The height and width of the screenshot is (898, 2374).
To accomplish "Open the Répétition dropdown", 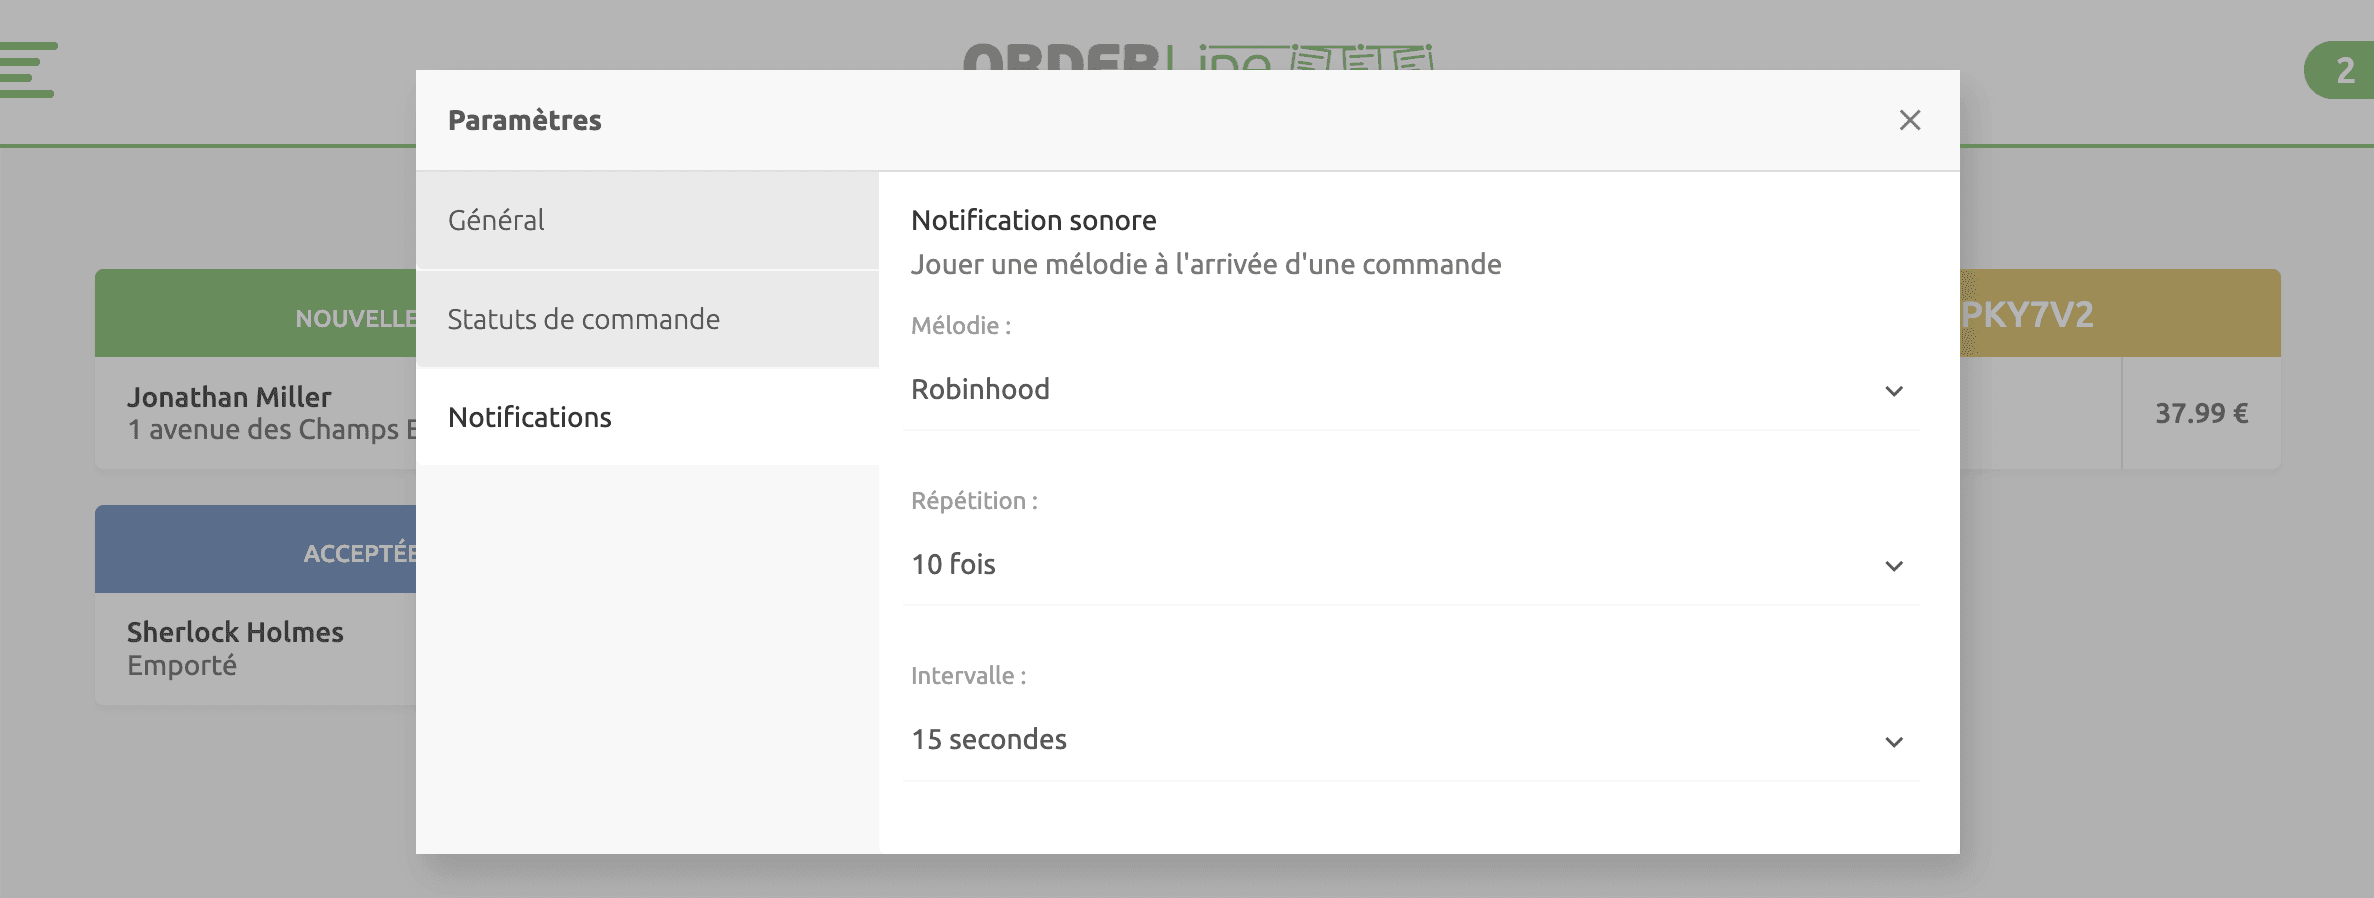I will click(1893, 566).
